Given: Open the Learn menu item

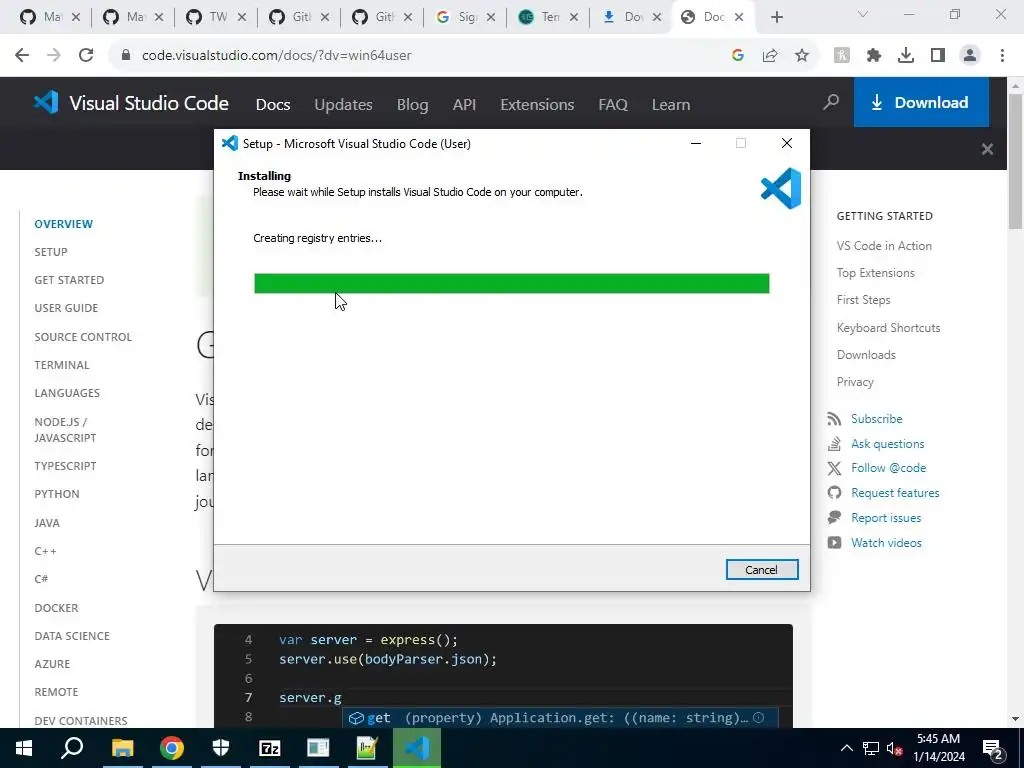Looking at the screenshot, I should [671, 104].
